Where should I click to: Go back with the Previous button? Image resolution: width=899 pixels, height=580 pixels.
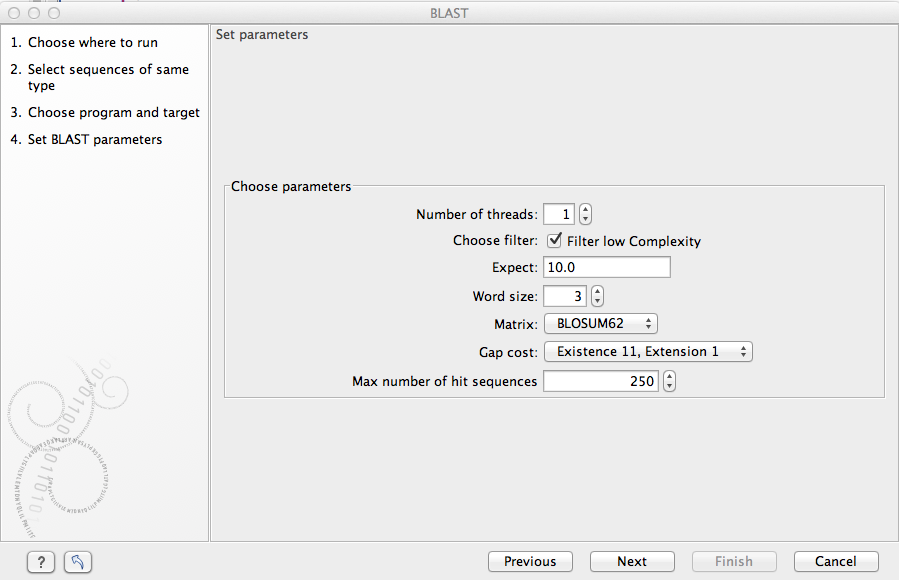[530, 561]
